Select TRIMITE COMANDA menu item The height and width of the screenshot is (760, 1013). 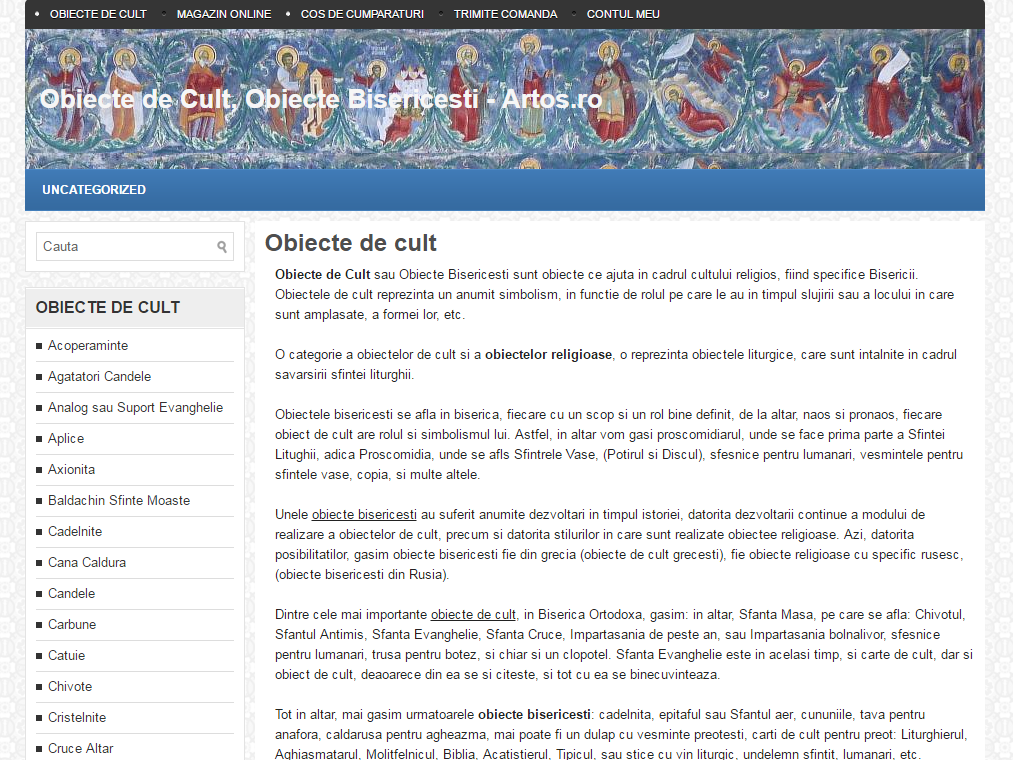[x=505, y=14]
